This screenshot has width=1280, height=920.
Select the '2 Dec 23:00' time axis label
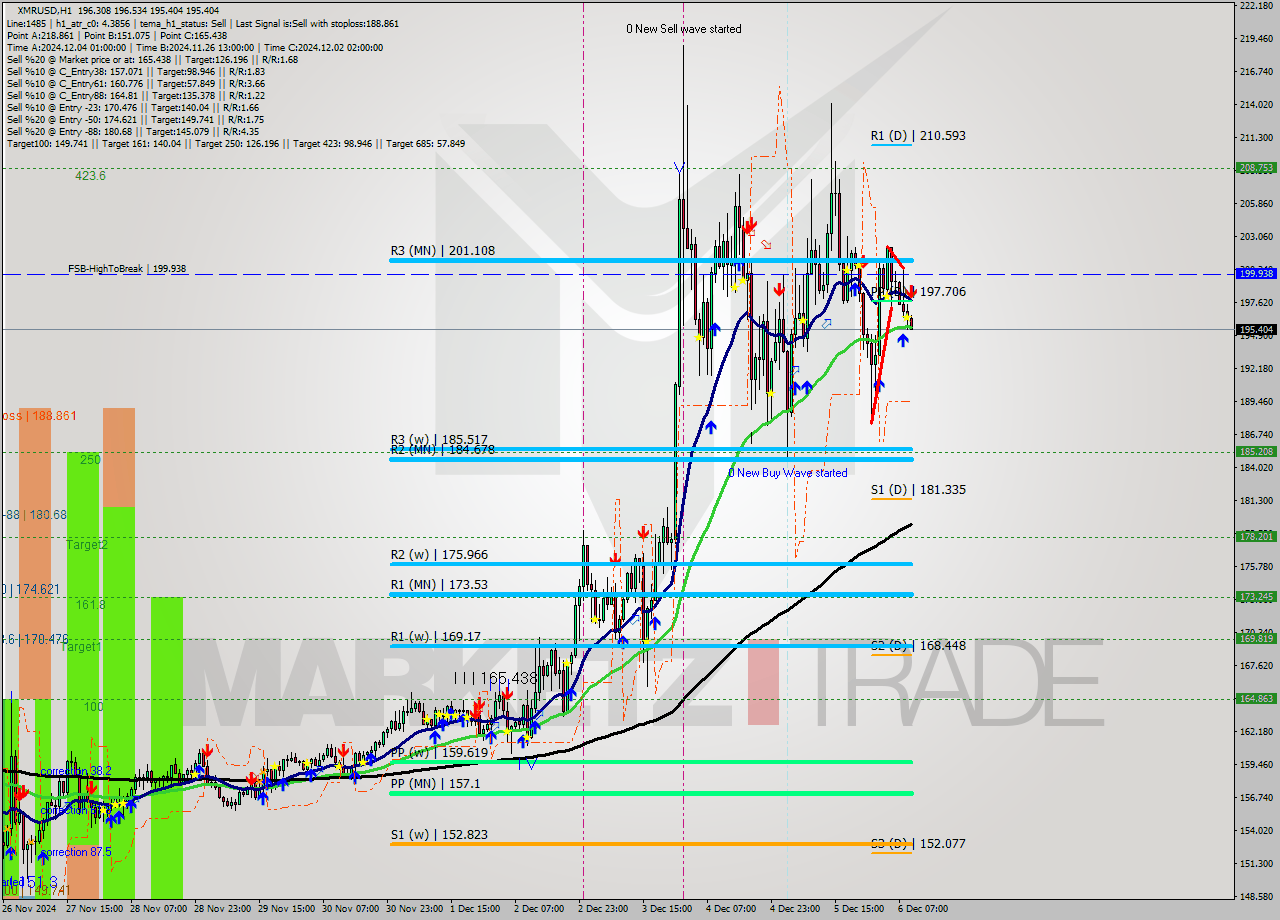pyautogui.click(x=603, y=909)
